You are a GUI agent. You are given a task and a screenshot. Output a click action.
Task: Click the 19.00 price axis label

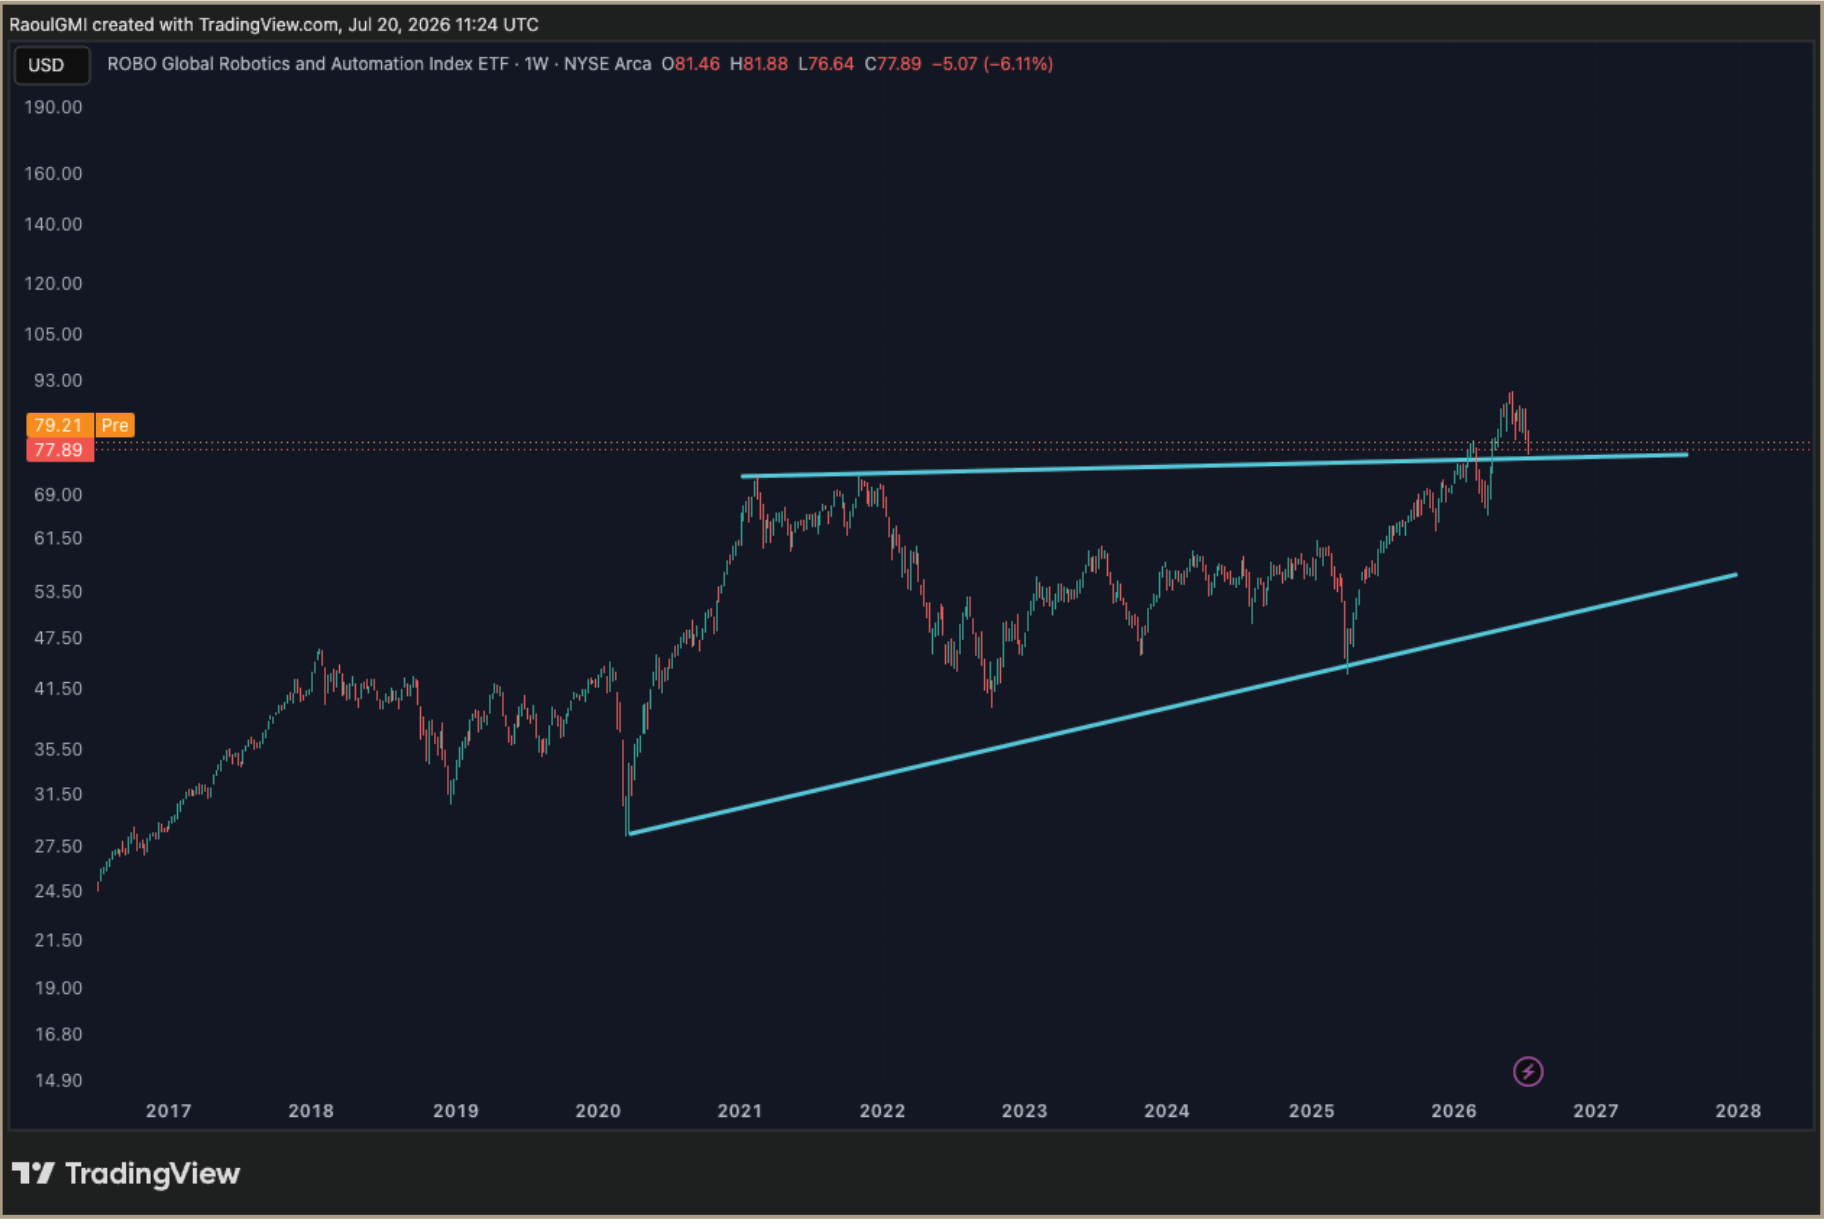58,988
